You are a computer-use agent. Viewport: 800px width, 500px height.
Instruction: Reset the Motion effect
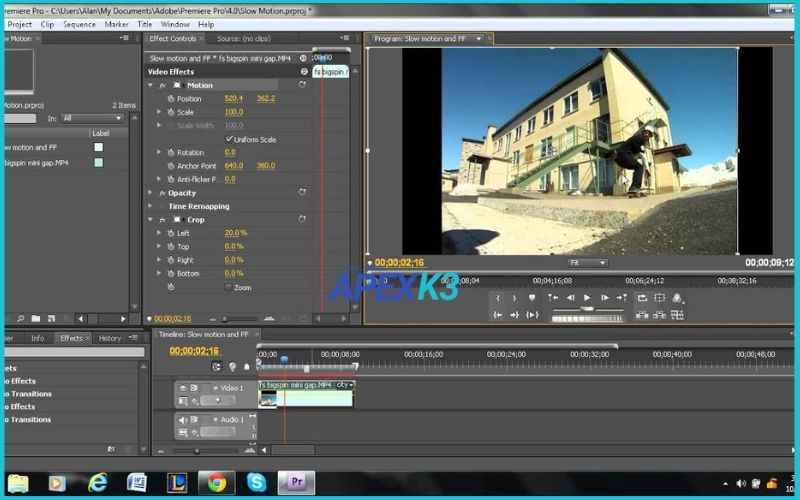click(302, 85)
